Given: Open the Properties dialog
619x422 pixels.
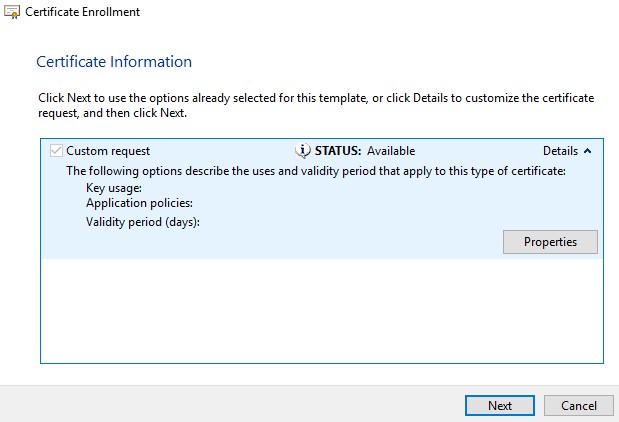Looking at the screenshot, I should point(550,242).
